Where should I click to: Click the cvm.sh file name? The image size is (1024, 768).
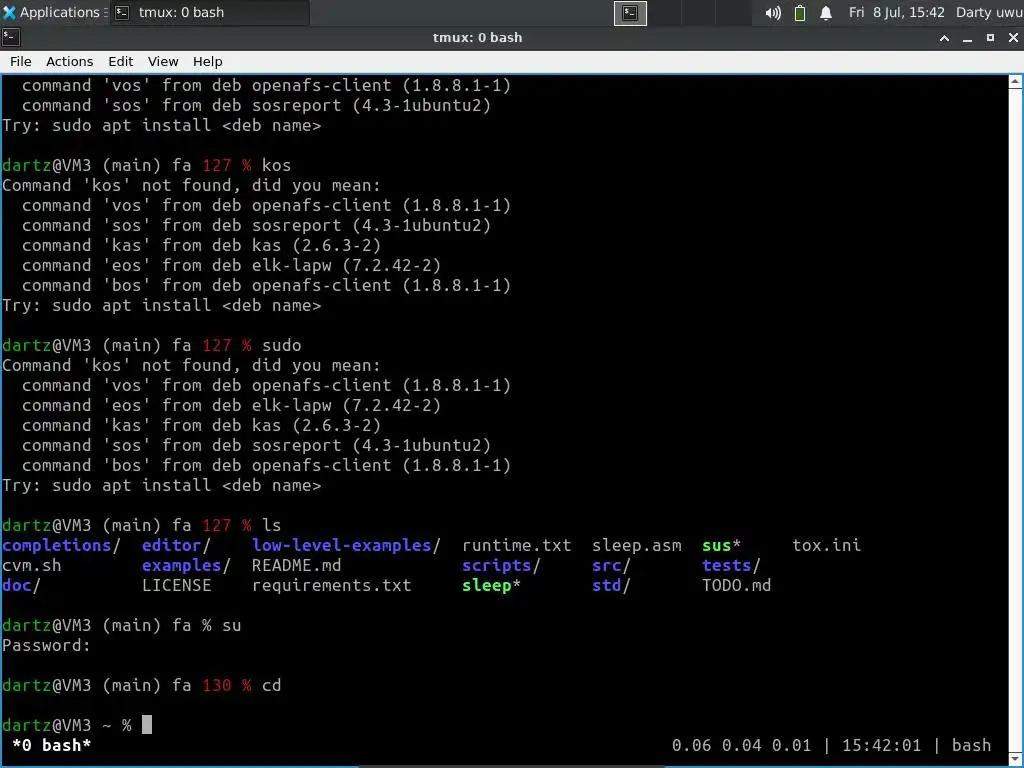(x=31, y=565)
